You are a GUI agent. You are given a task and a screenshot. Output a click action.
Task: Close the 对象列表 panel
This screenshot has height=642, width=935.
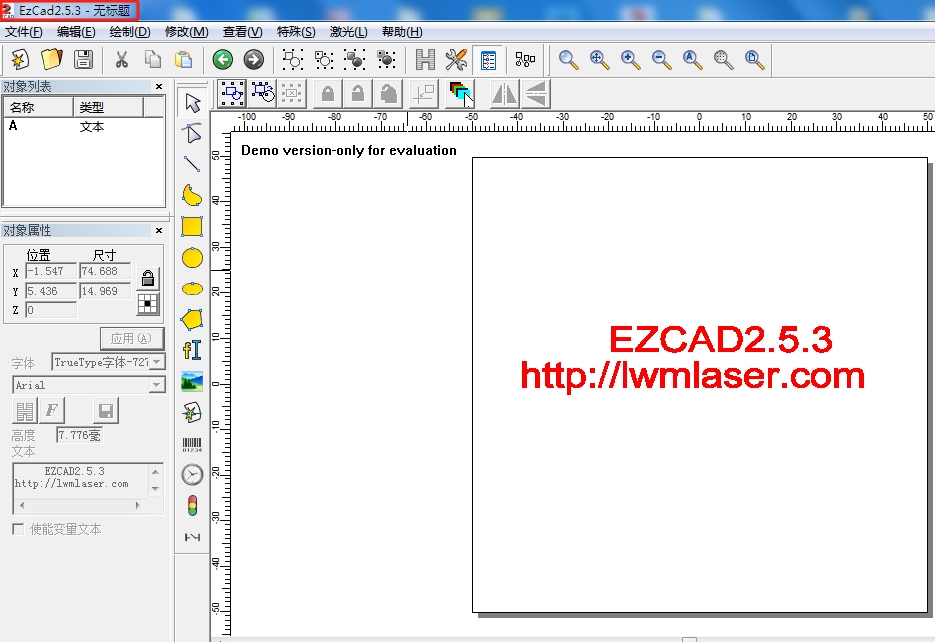159,86
